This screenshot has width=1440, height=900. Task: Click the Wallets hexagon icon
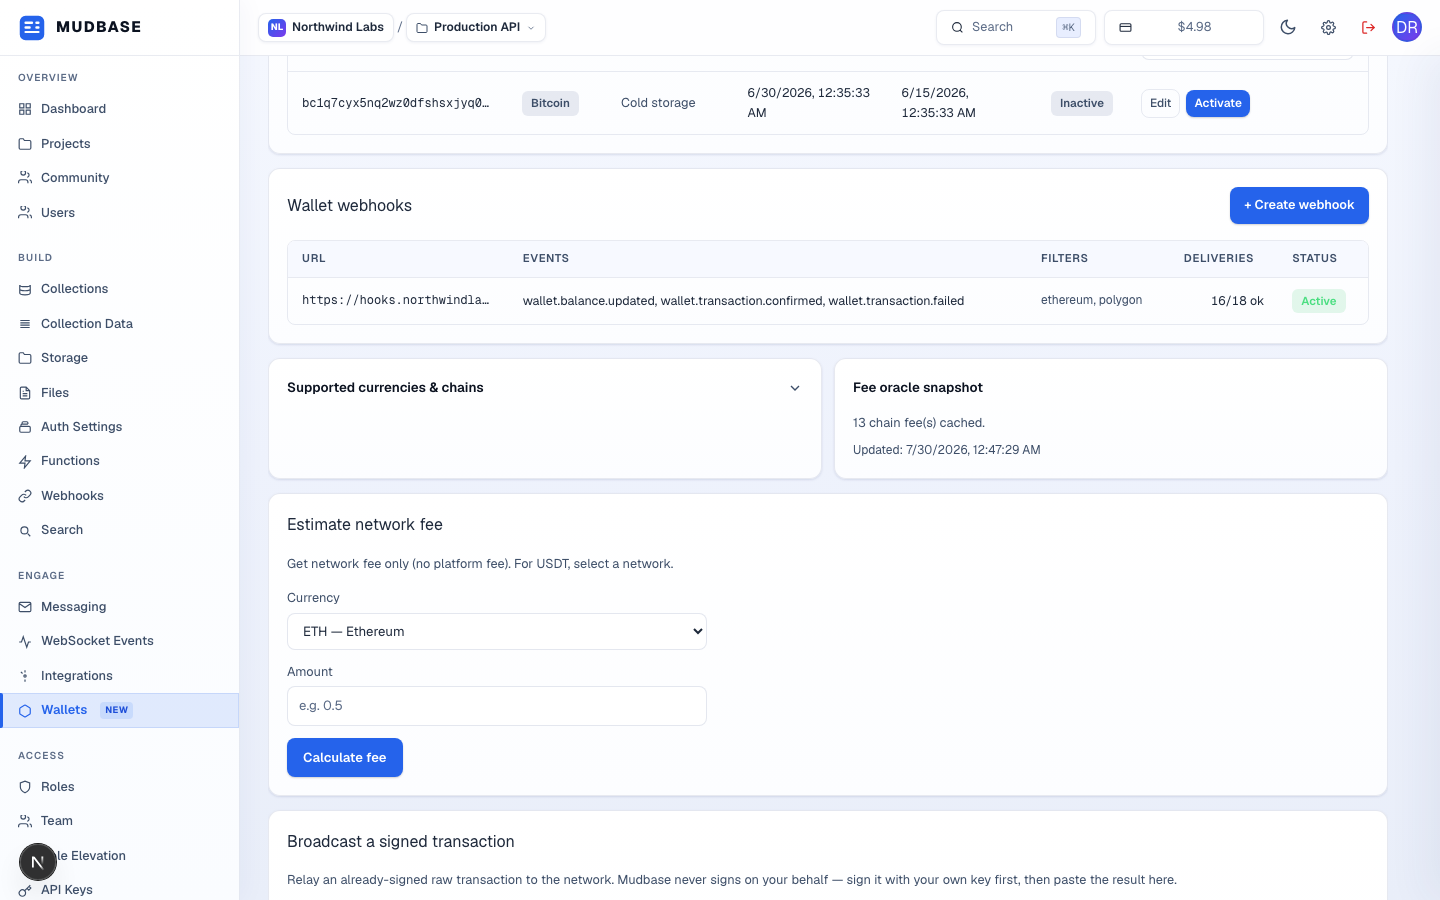tap(25, 710)
